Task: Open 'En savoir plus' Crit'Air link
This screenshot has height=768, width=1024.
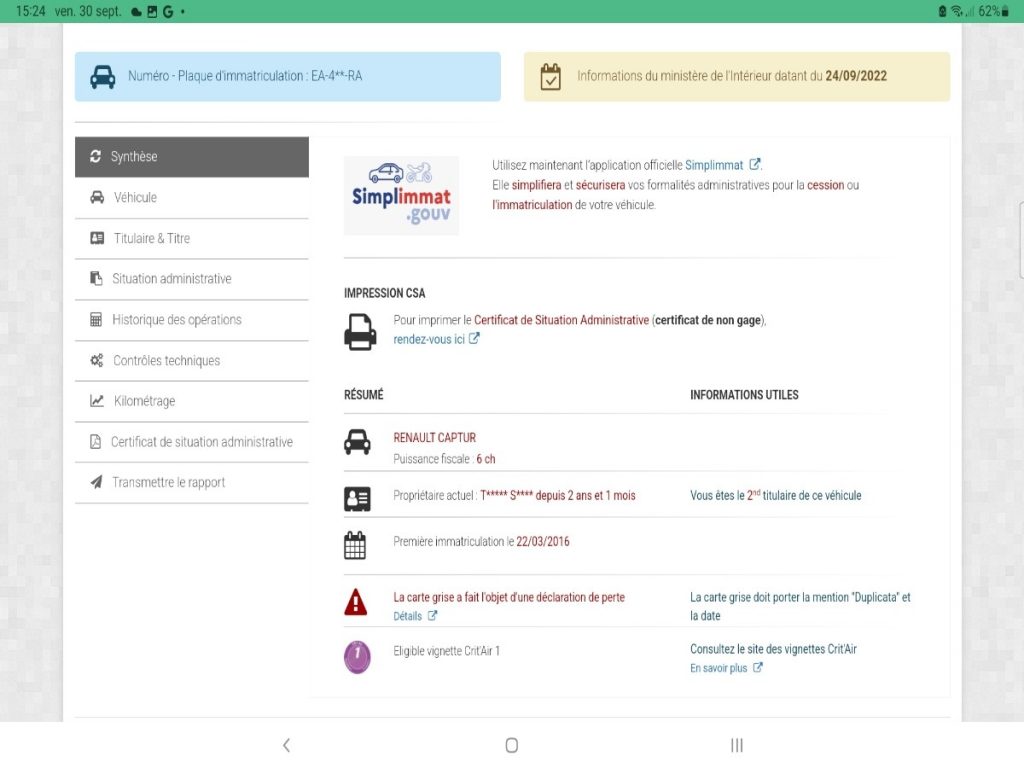Action: coord(718,668)
